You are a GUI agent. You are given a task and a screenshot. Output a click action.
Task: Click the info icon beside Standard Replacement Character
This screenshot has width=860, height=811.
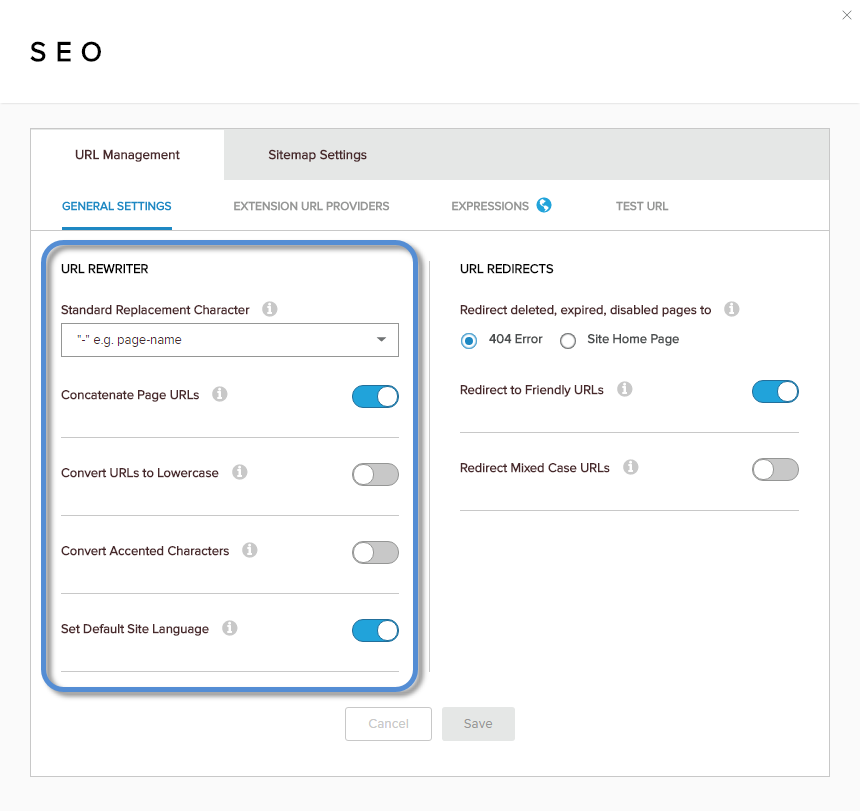point(269,309)
